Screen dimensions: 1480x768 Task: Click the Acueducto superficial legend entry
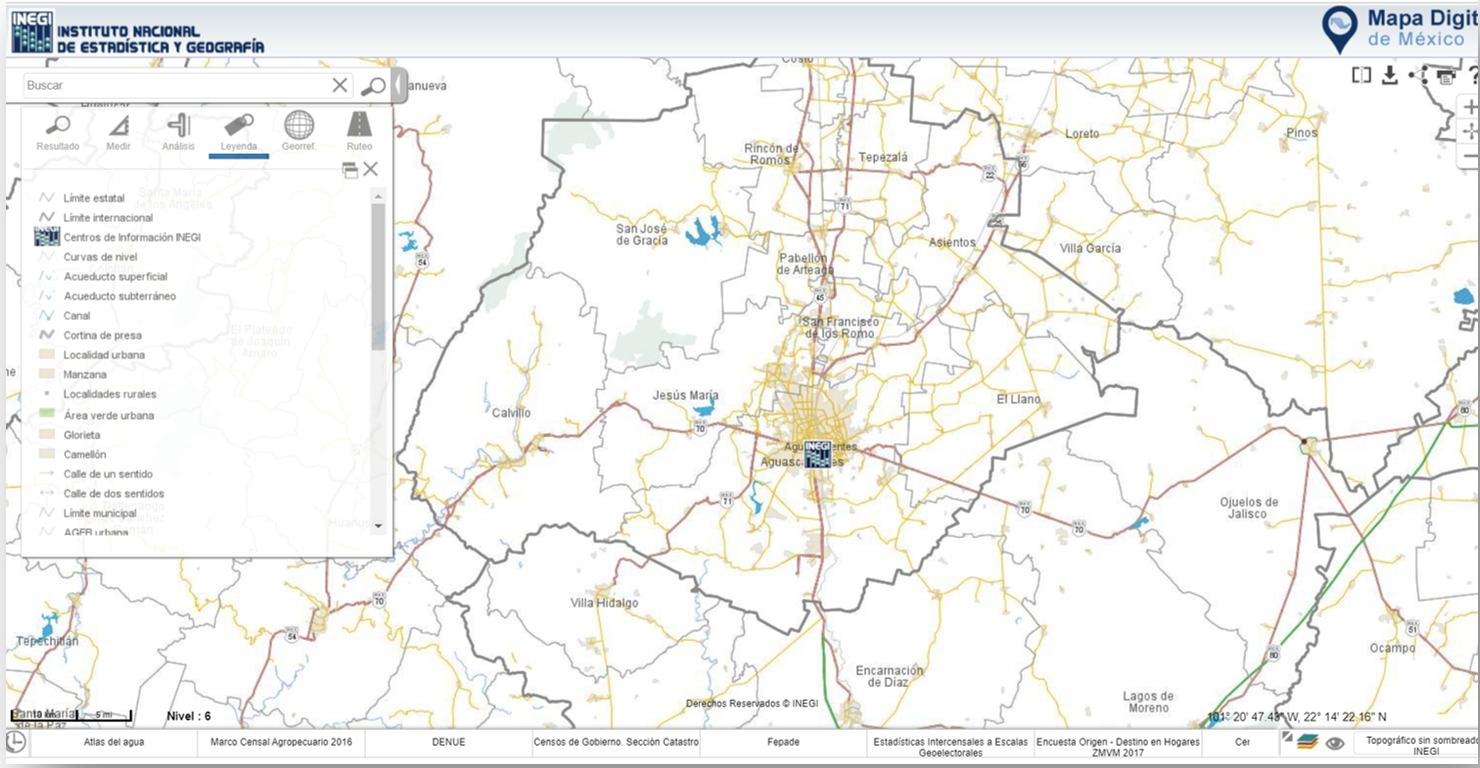pos(115,276)
